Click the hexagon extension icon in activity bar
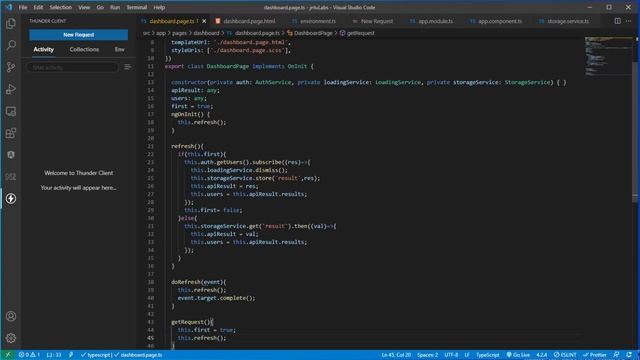The height and width of the screenshot is (360, 640). tap(11, 155)
